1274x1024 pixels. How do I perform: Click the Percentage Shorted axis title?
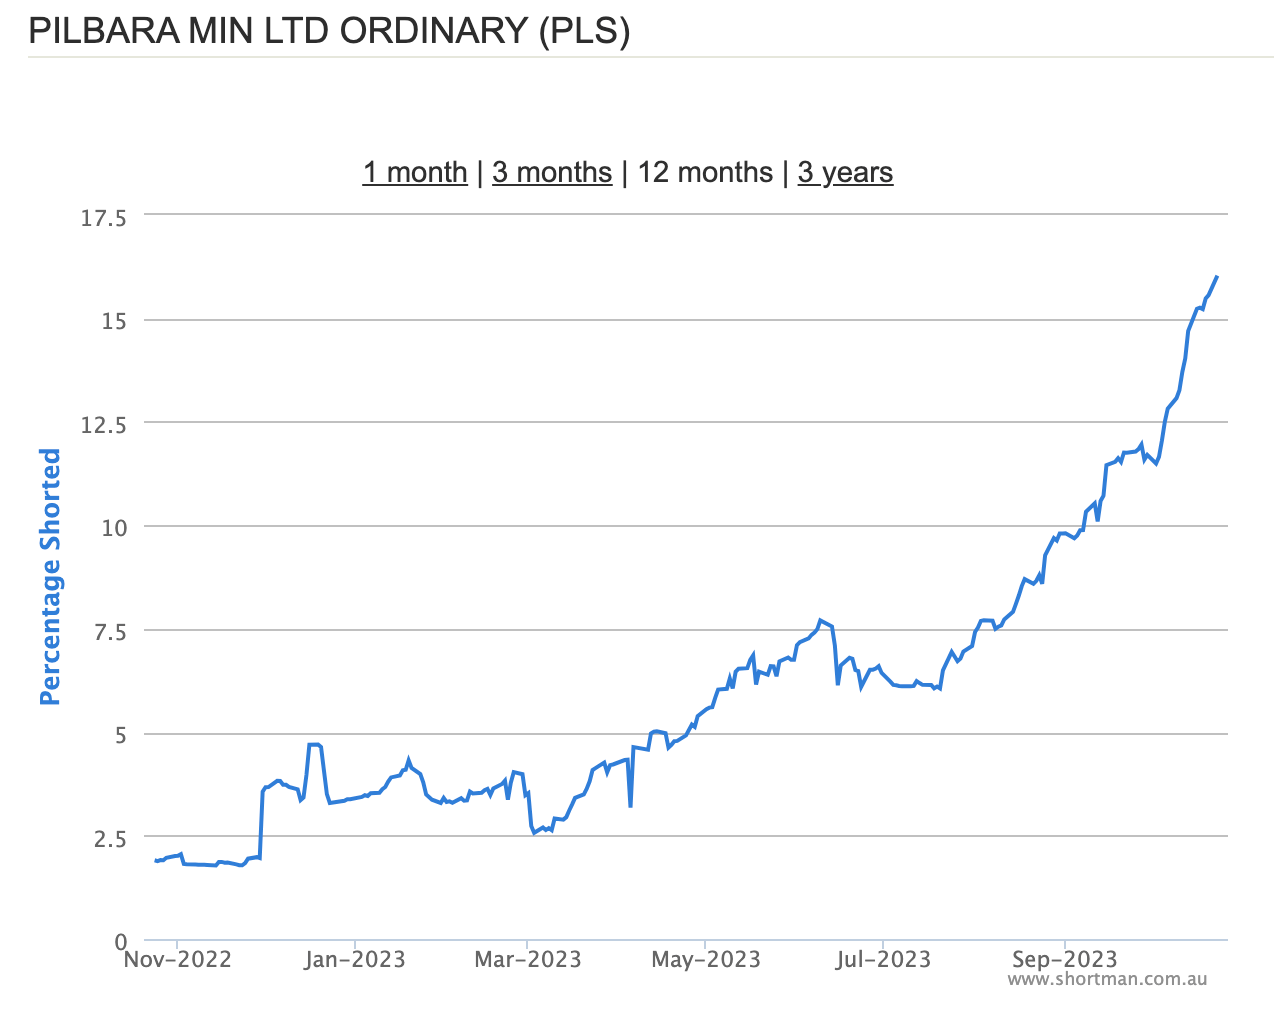(x=50, y=576)
